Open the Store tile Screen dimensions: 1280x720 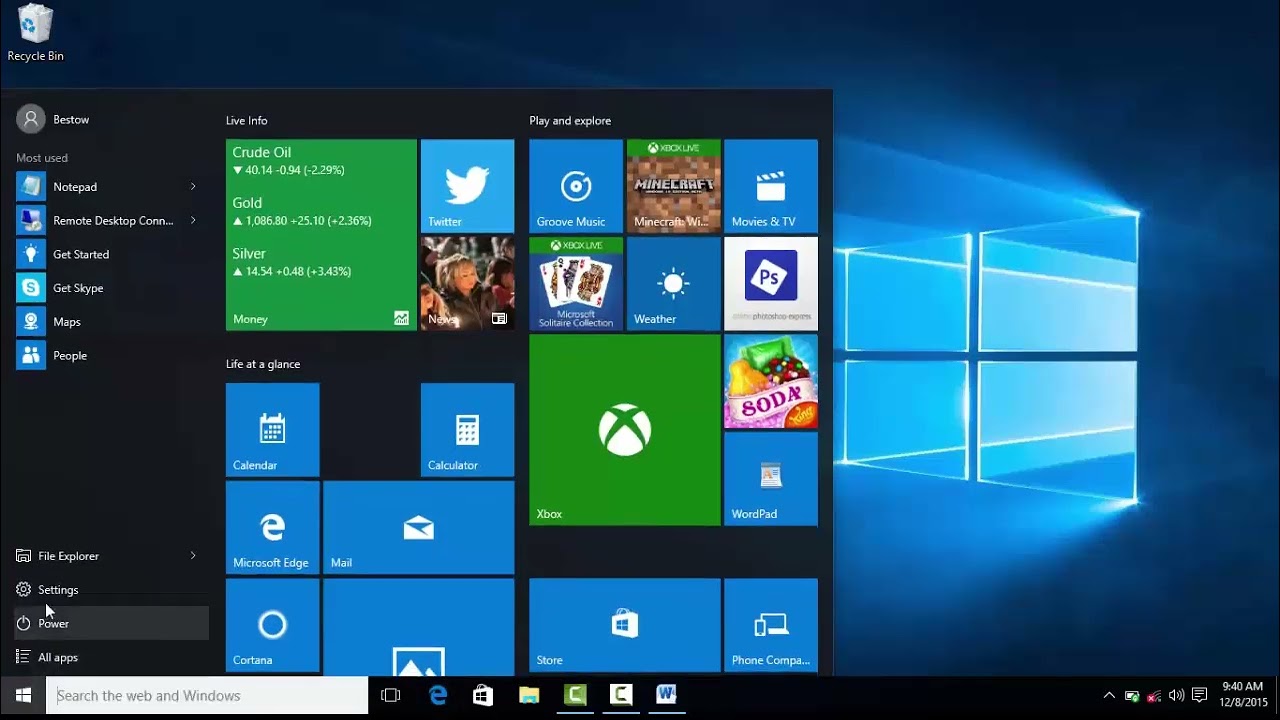click(x=625, y=625)
